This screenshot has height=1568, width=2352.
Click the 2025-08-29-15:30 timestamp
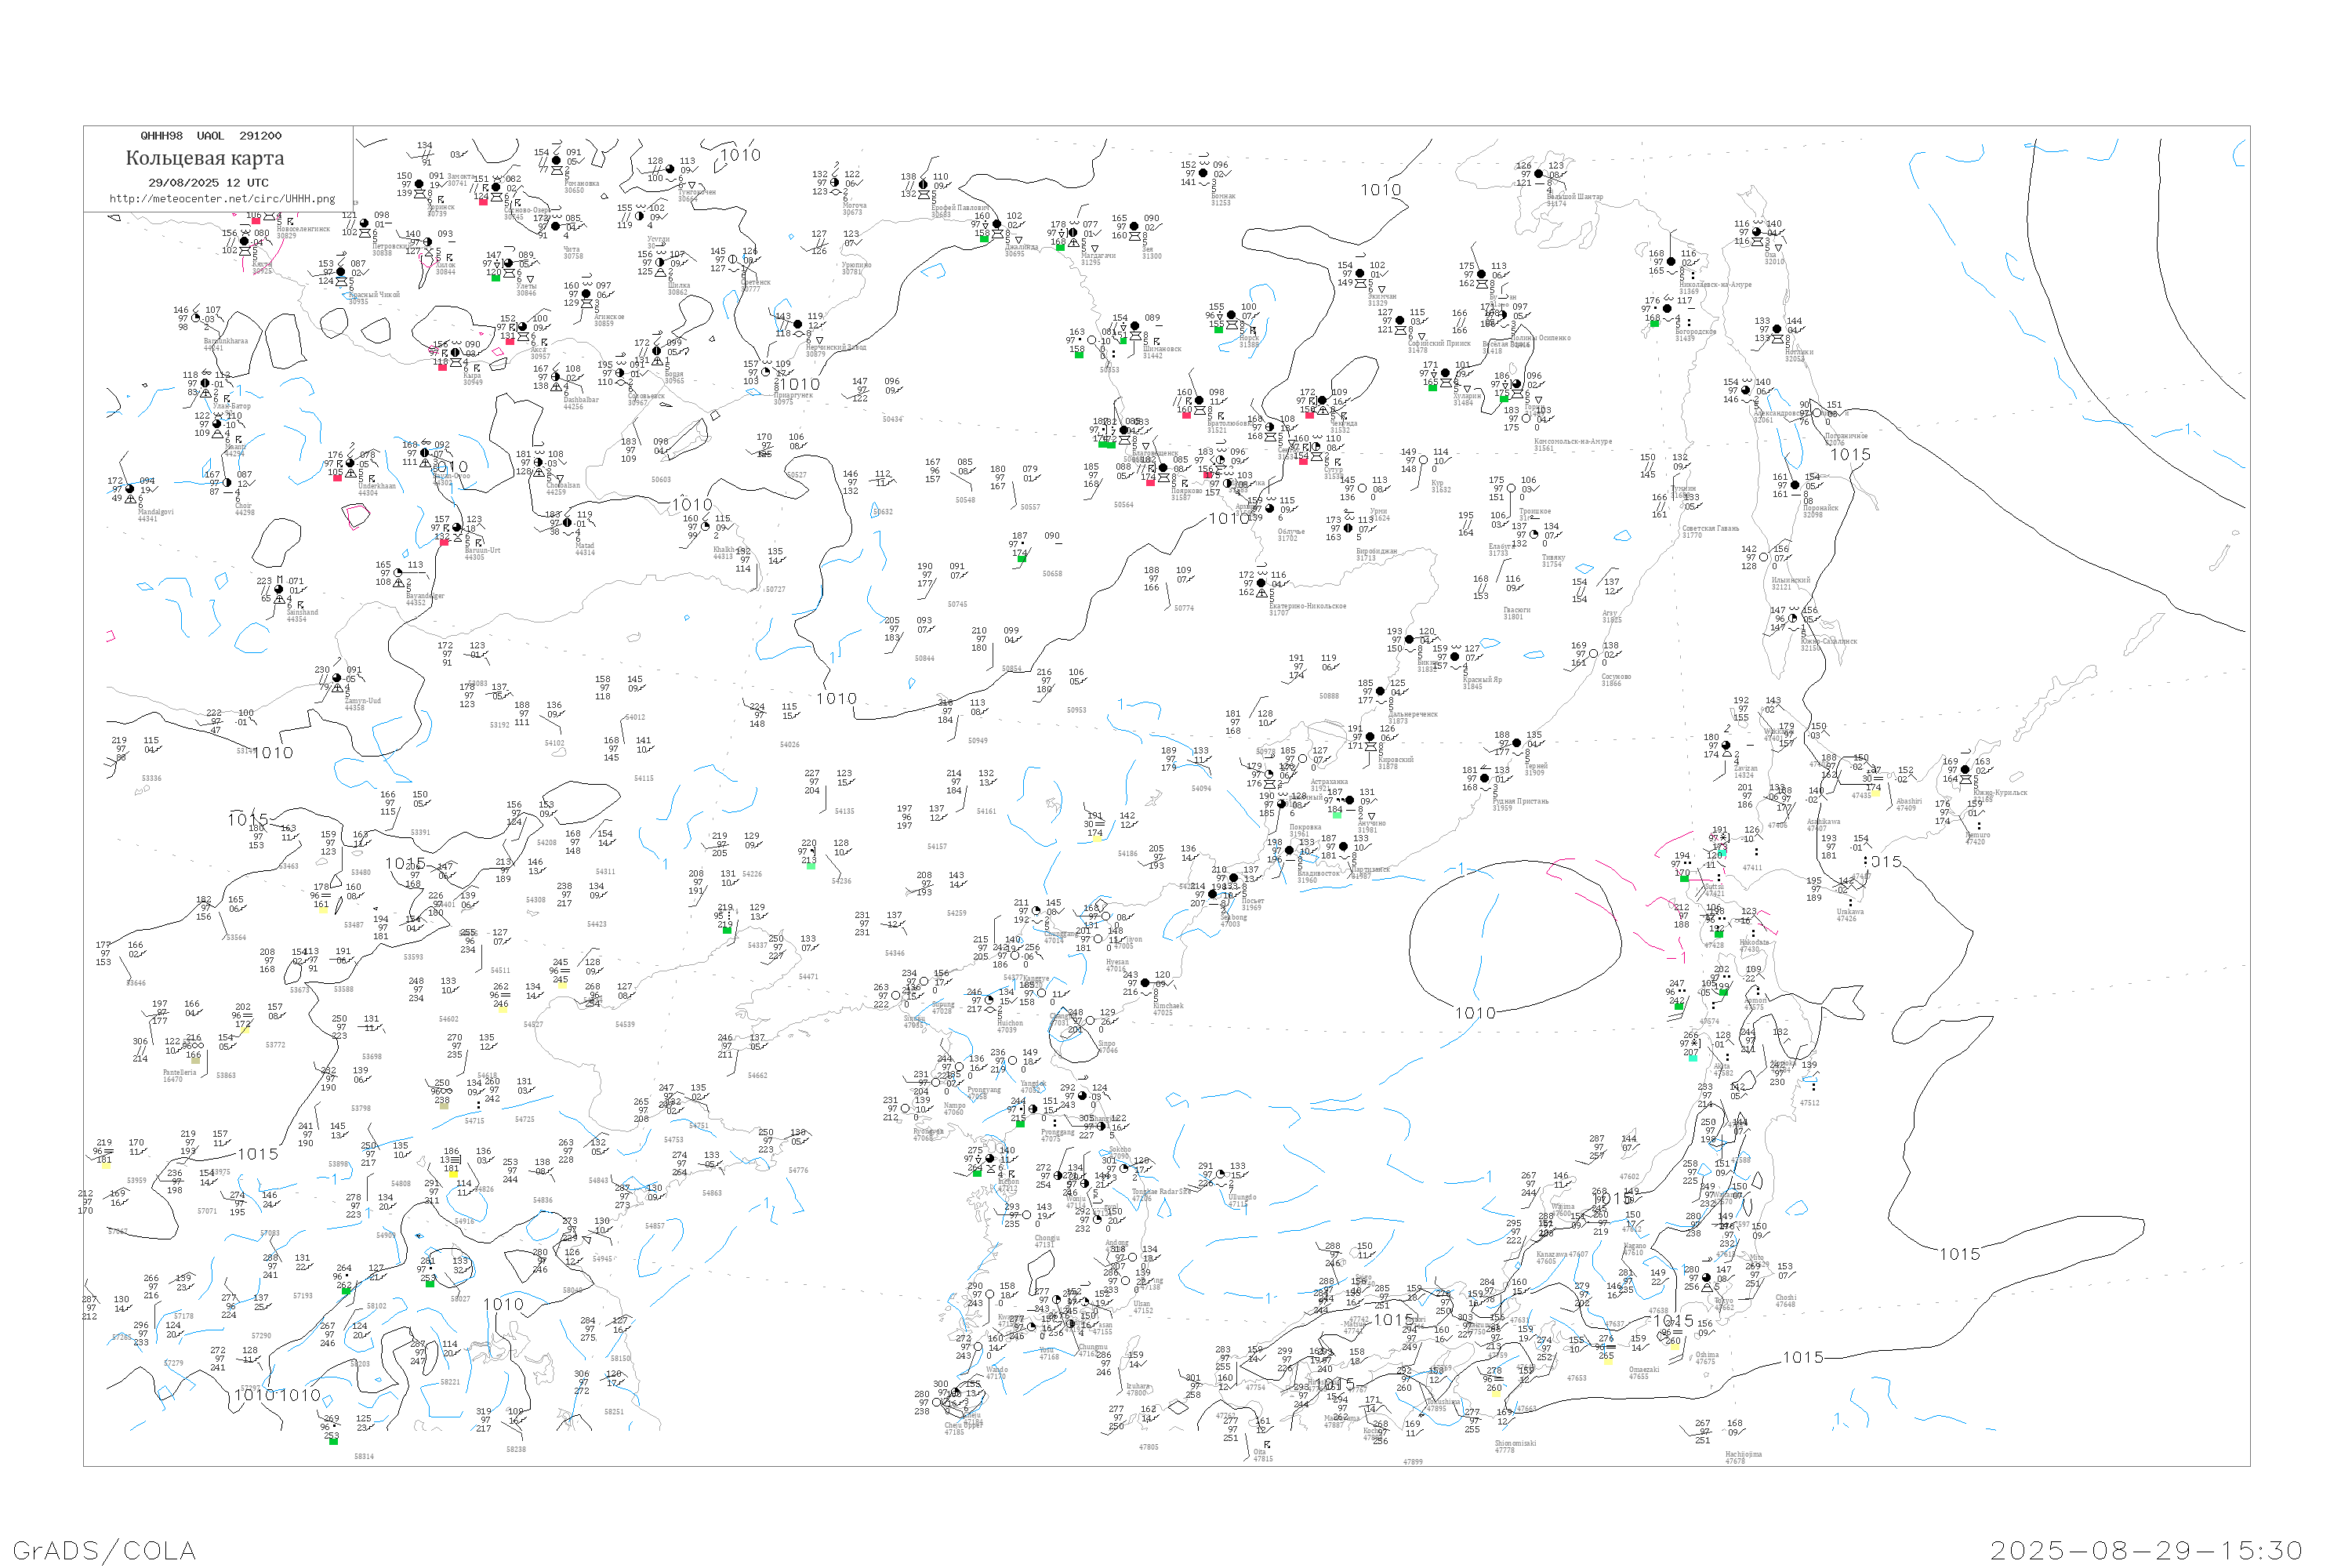[2146, 1550]
